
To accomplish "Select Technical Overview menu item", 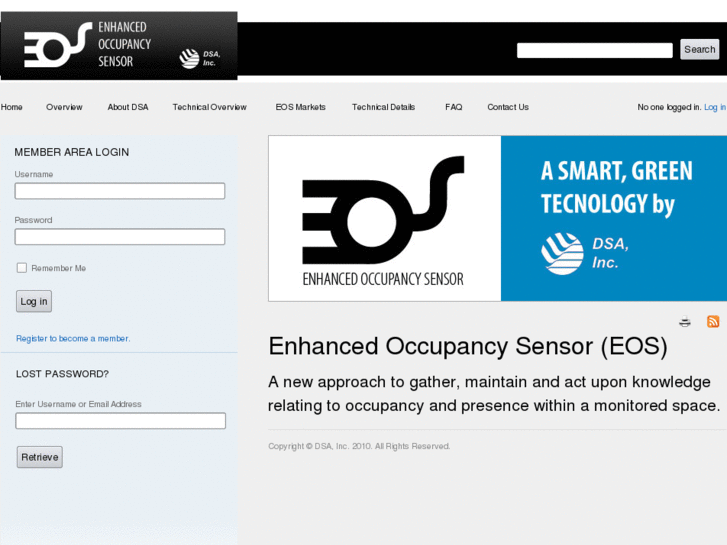I will (210, 107).
